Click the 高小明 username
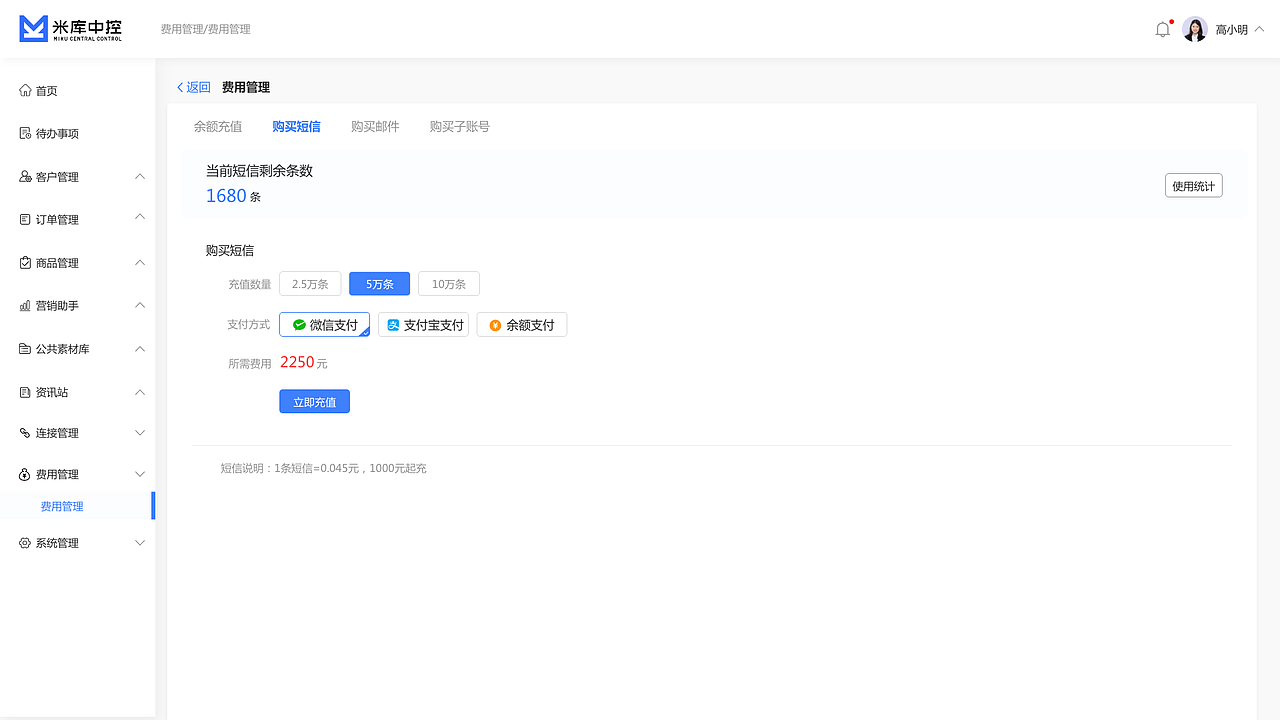Image resolution: width=1280 pixels, height=720 pixels. point(1231,30)
